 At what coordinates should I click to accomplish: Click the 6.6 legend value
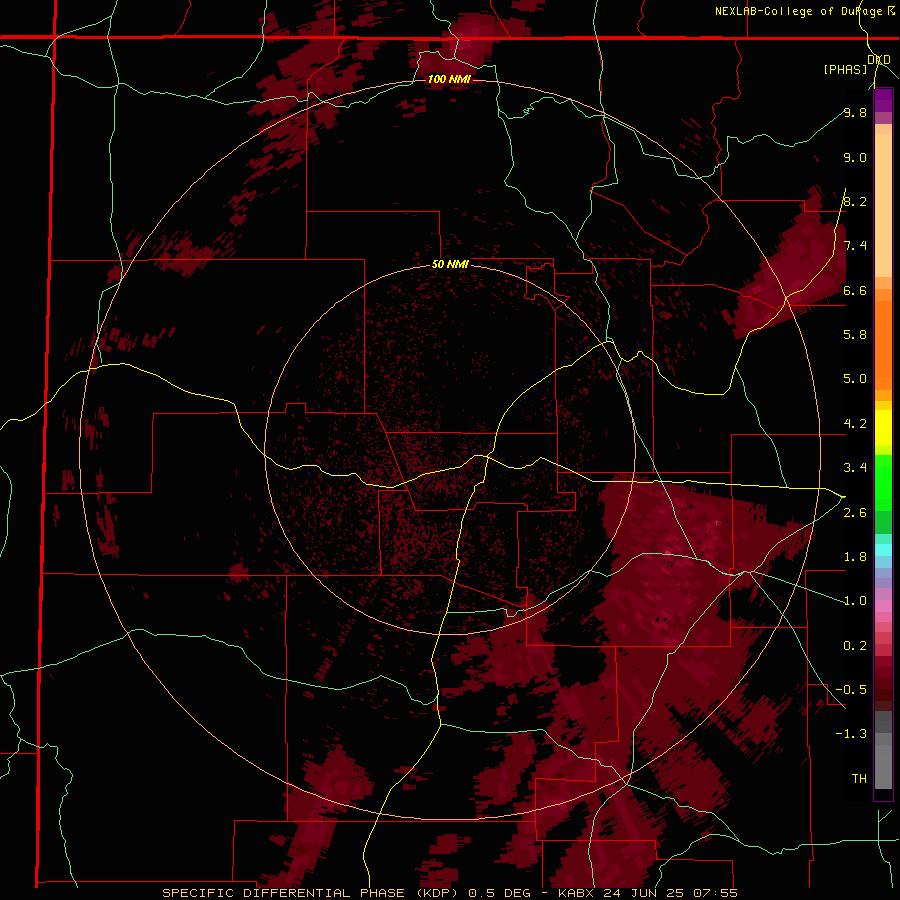pos(855,290)
